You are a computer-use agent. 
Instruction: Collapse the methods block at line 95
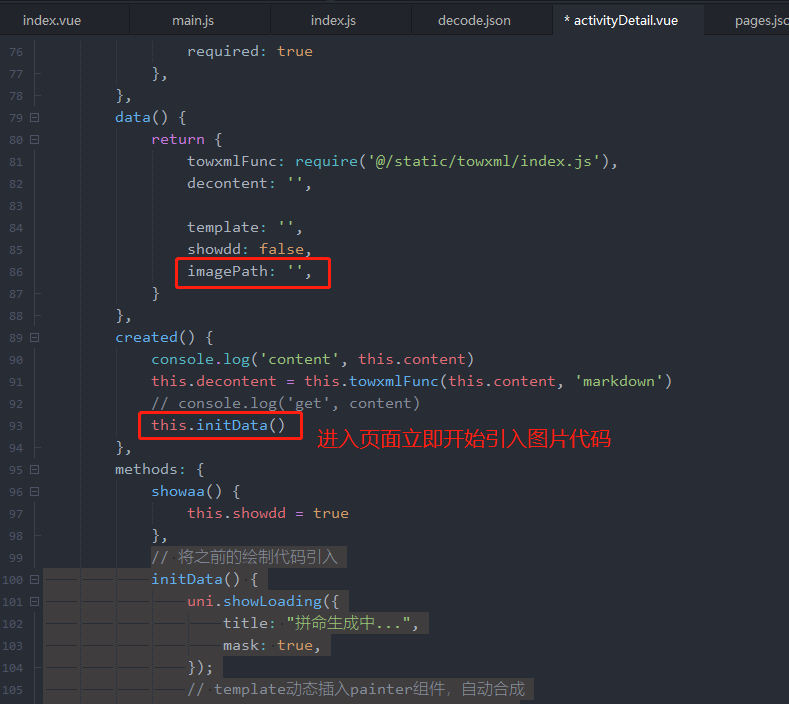34,470
